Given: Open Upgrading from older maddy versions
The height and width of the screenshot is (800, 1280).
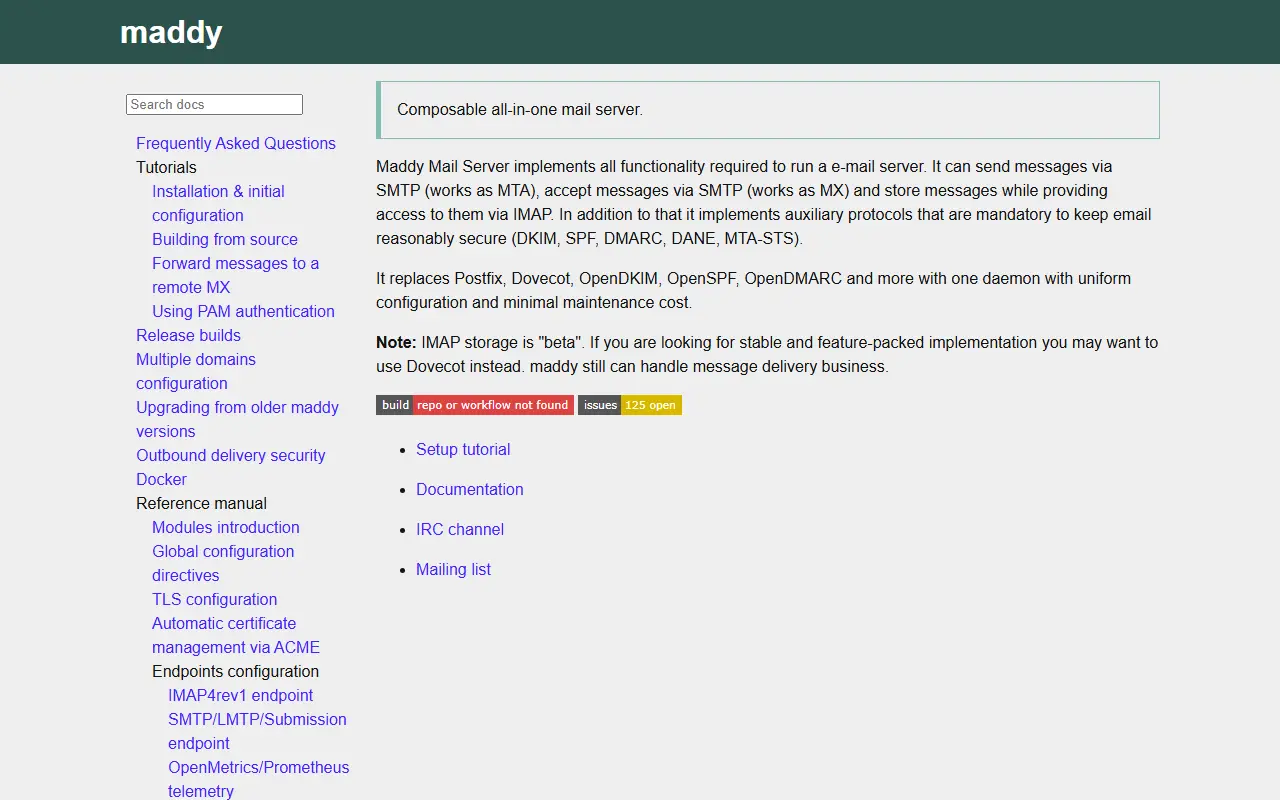Looking at the screenshot, I should 237,419.
